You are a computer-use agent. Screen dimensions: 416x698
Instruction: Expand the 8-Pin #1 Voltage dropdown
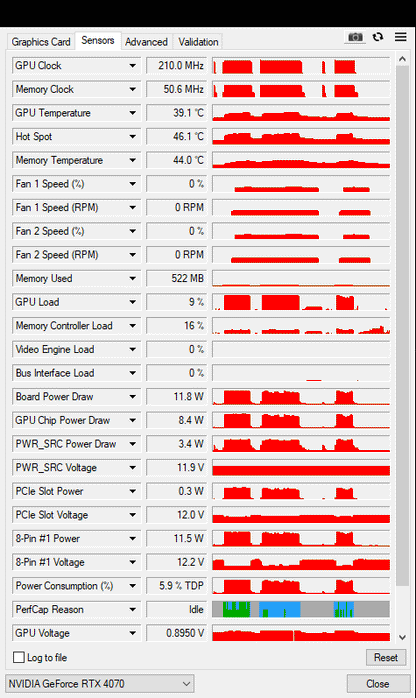pyautogui.click(x=133, y=562)
